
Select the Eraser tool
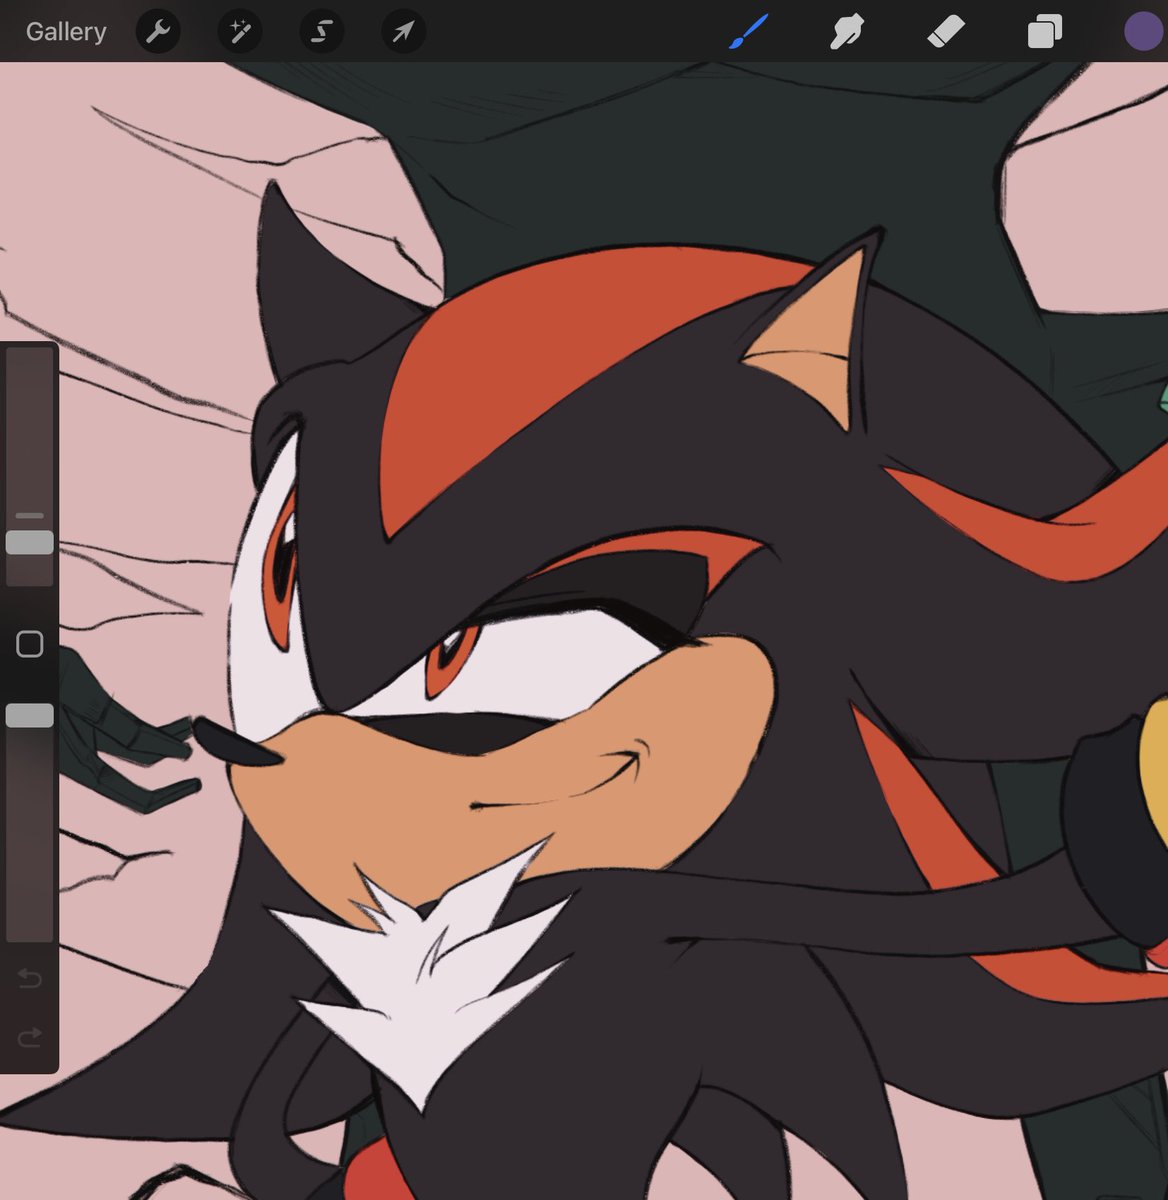(945, 32)
